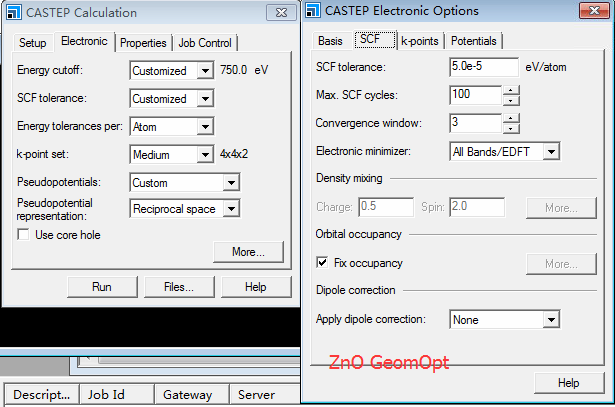
Task: Click the CASTEP Electronic Options title icon
Action: coord(313,11)
